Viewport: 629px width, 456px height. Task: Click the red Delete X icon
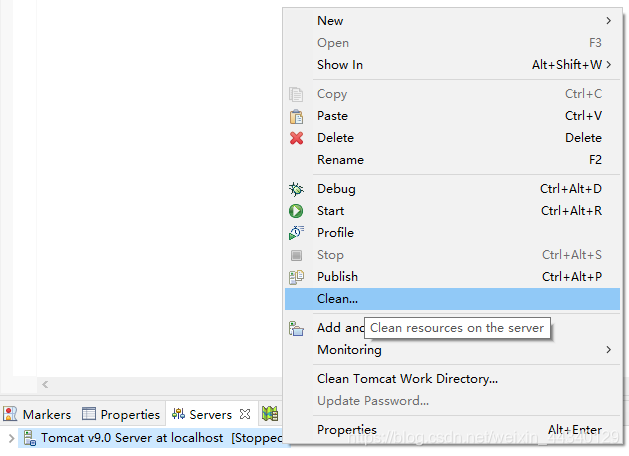point(296,138)
